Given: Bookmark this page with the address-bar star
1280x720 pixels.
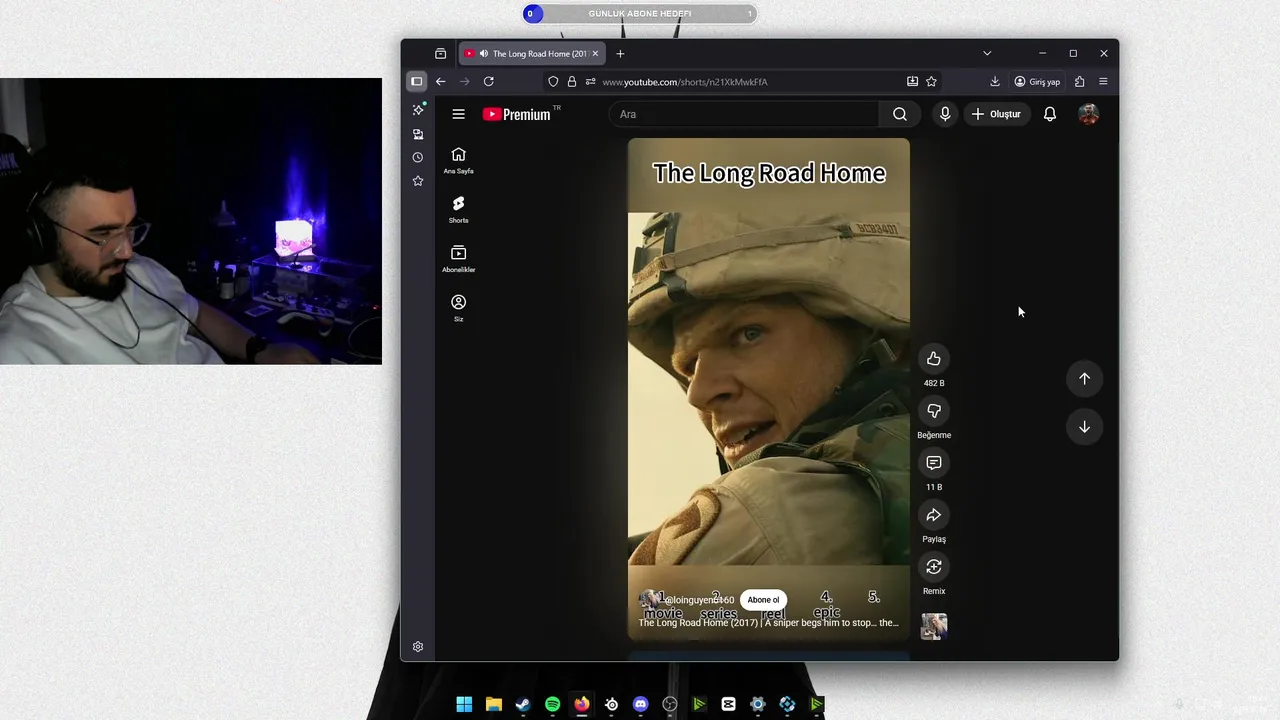Looking at the screenshot, I should (x=931, y=82).
